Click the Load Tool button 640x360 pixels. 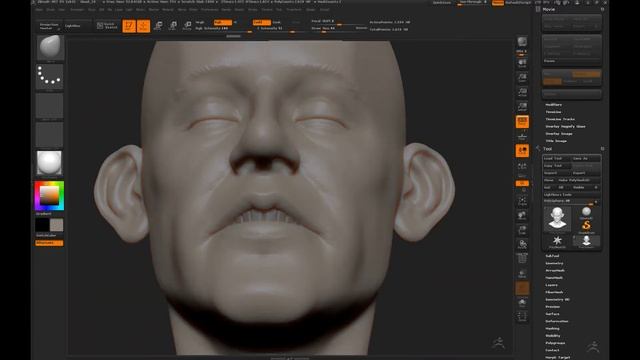(x=557, y=158)
